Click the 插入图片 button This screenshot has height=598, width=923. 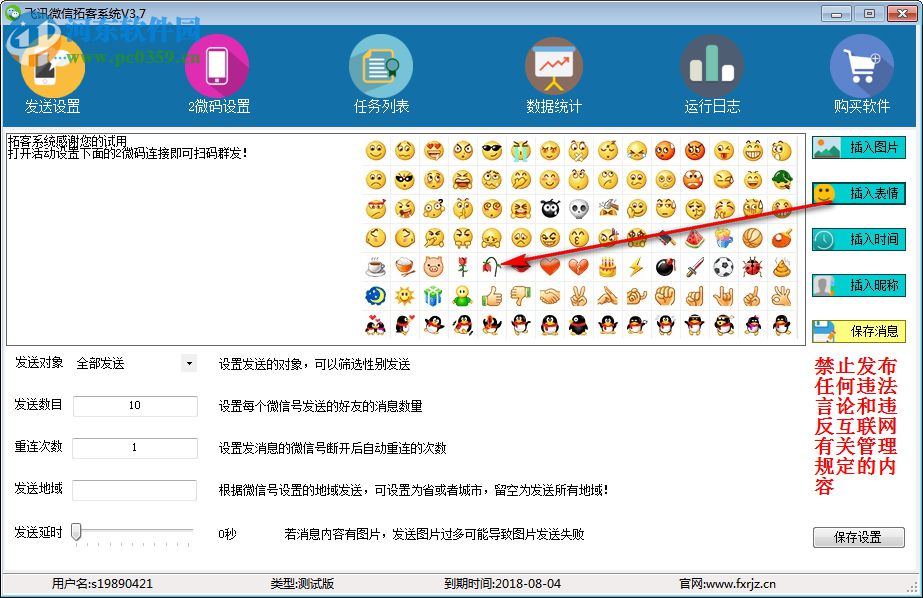pos(858,147)
